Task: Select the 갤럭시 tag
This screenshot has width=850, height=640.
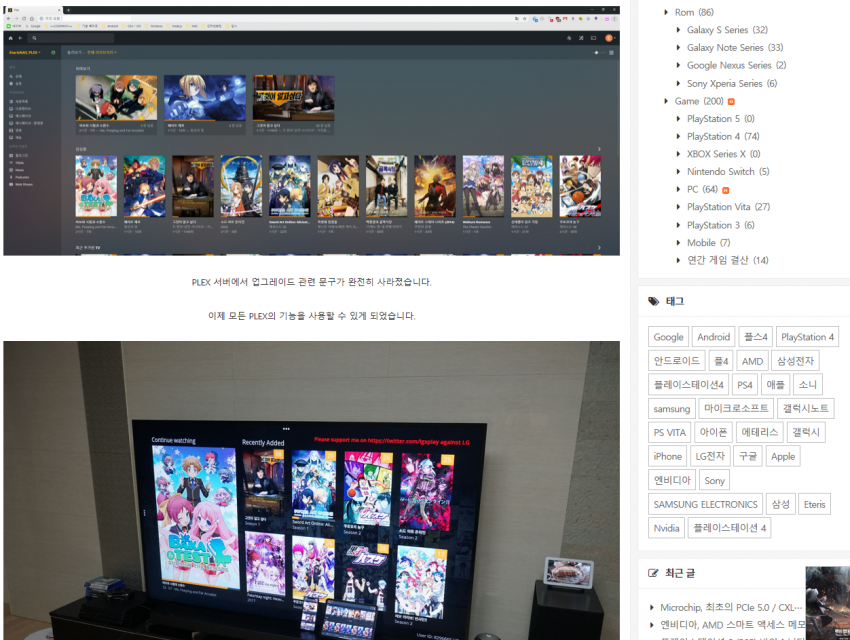Action: point(806,432)
